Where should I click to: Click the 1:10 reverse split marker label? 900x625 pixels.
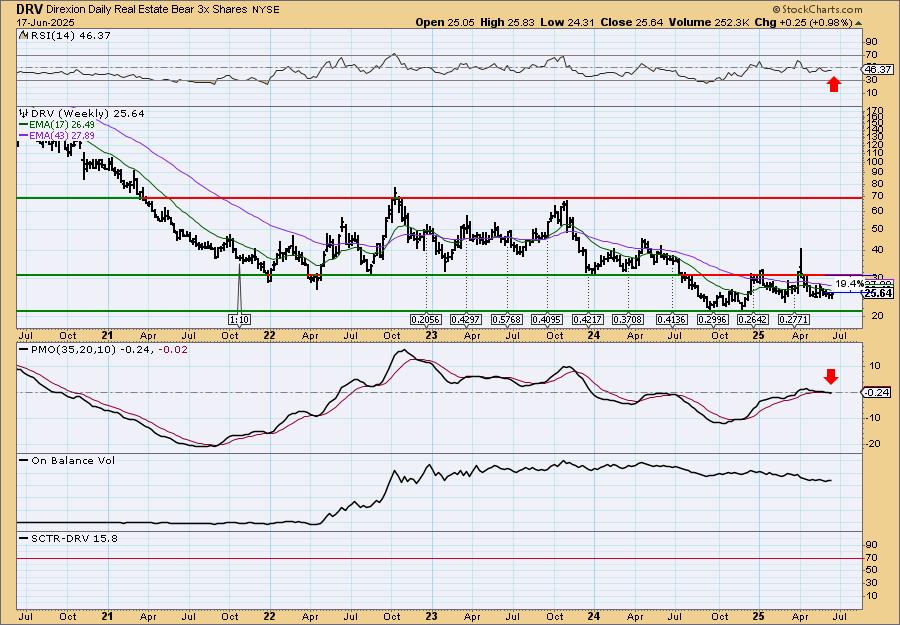(239, 319)
